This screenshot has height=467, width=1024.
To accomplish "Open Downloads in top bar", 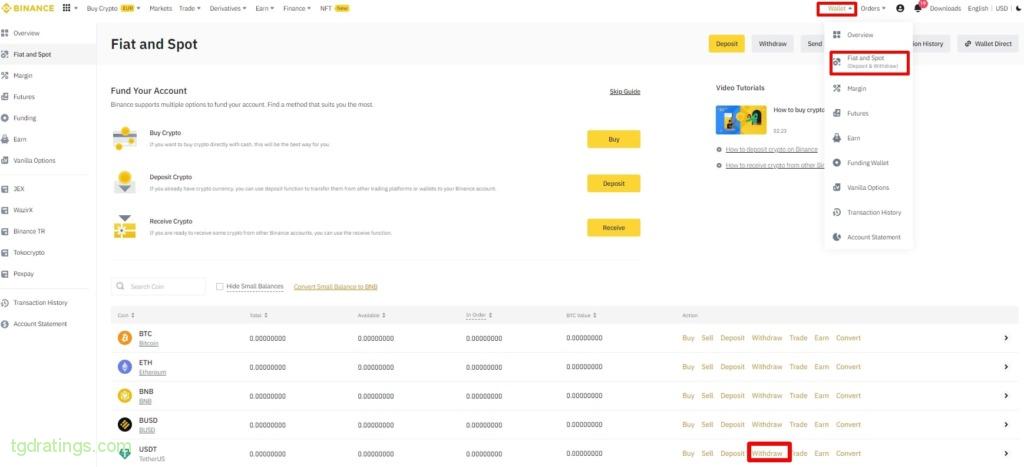I will pos(945,8).
